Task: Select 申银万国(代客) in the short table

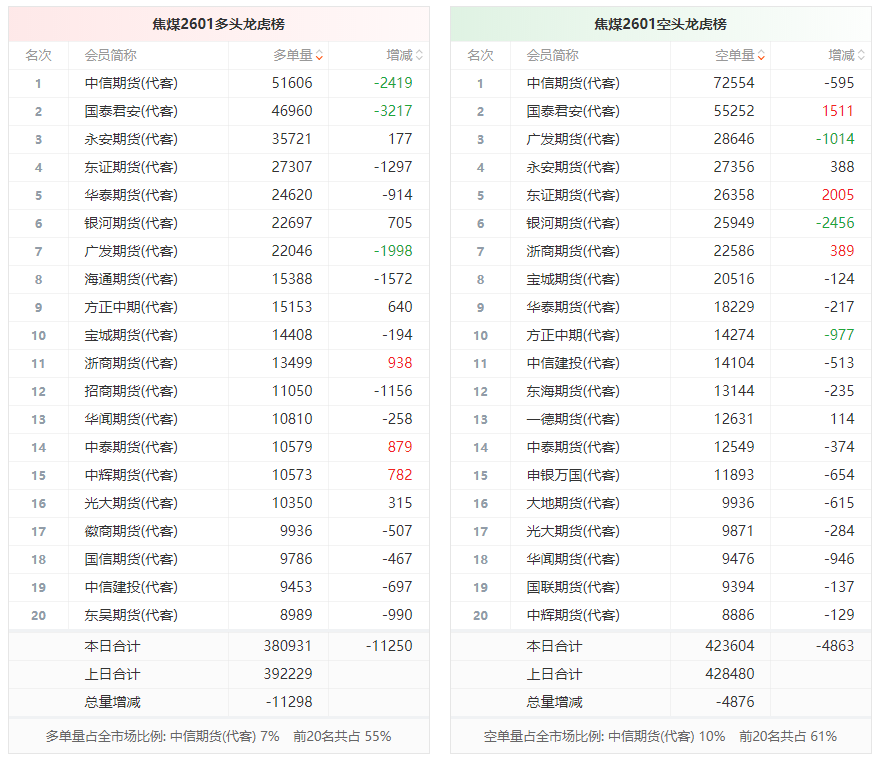Action: [x=573, y=475]
